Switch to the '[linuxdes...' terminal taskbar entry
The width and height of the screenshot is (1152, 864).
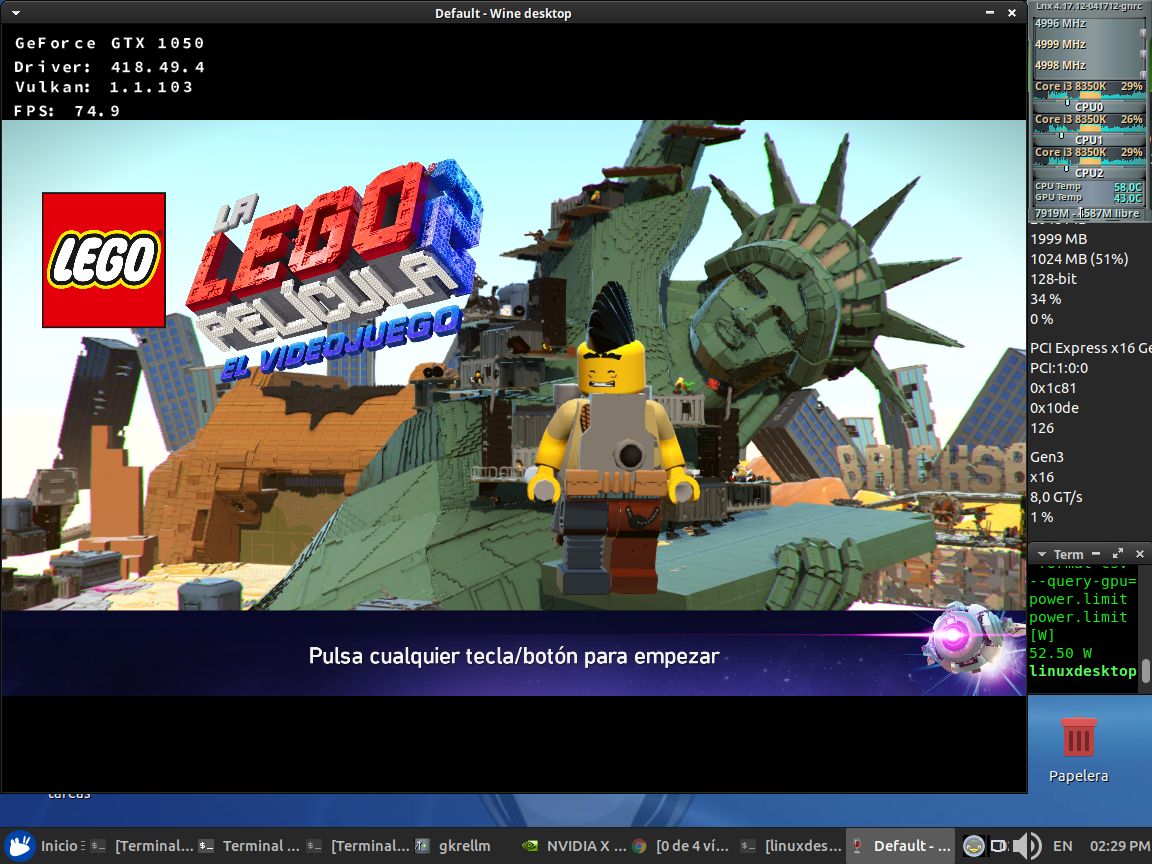pos(791,846)
